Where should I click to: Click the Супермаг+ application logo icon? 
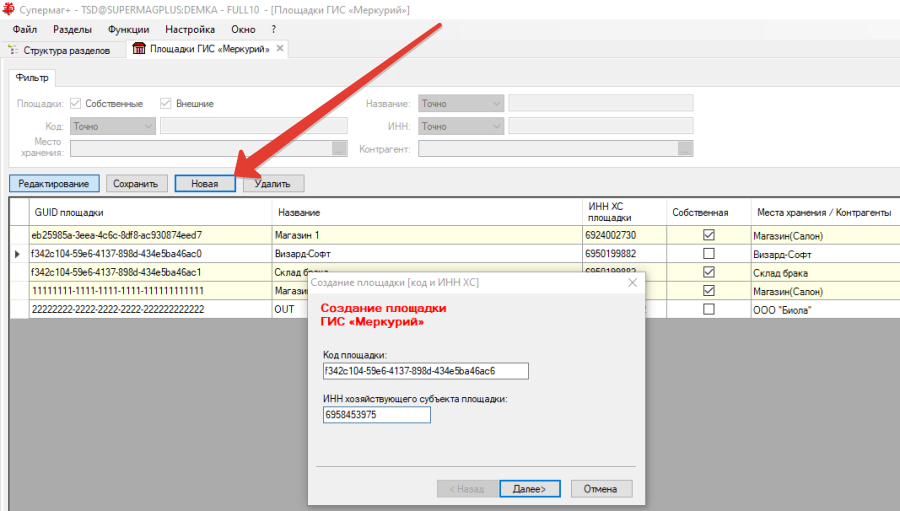pos(8,9)
